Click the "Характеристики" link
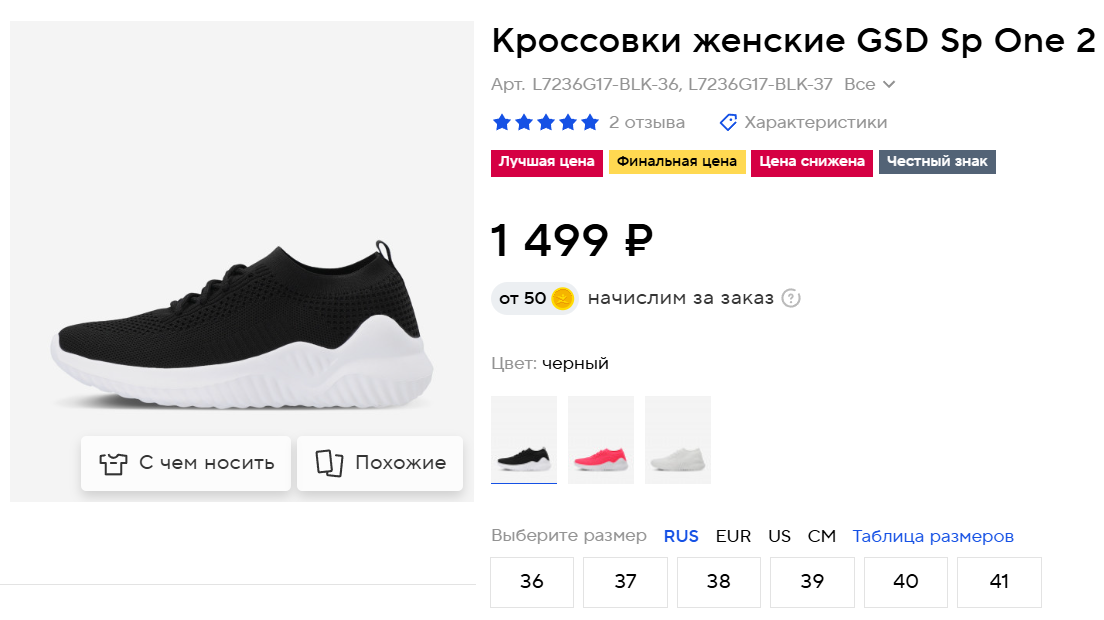The height and width of the screenshot is (620, 1104). (815, 122)
